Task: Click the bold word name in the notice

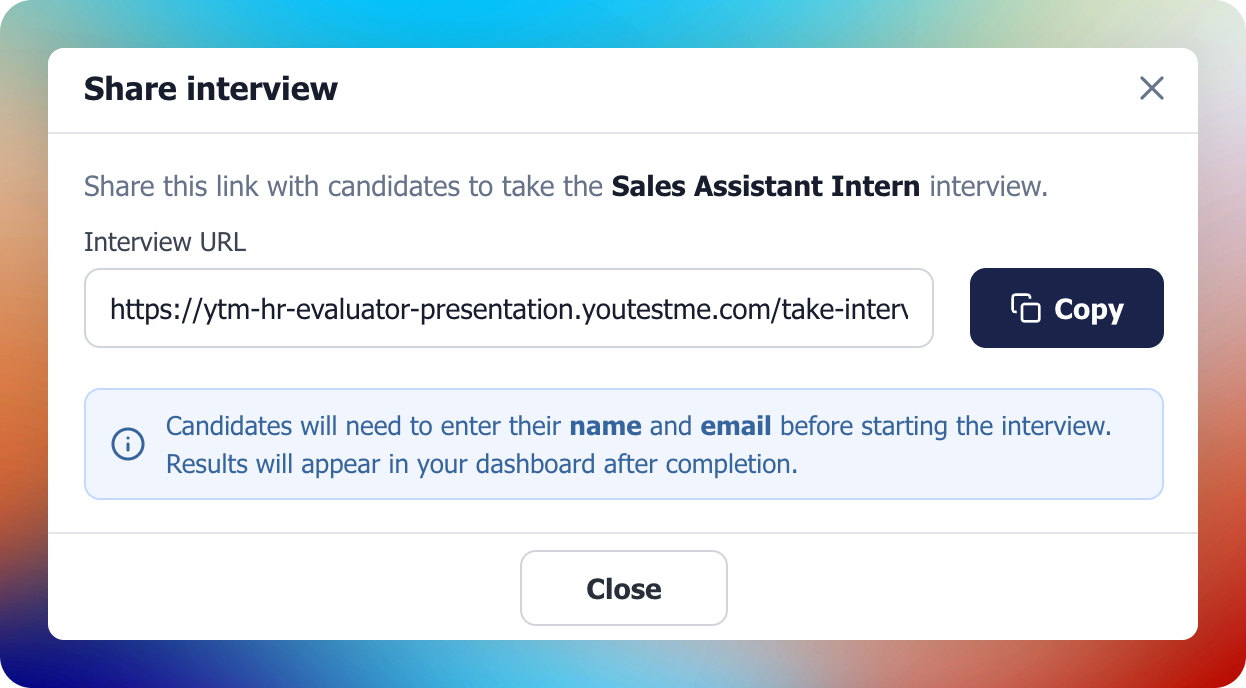Action: click(606, 426)
